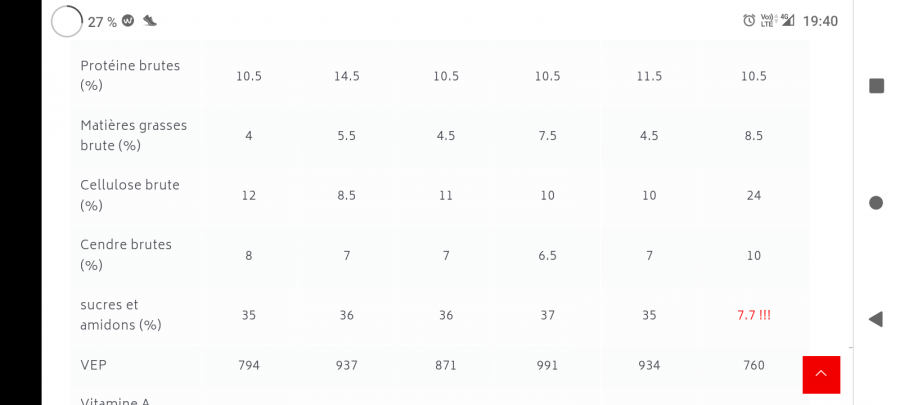Click the Protéine brutes (%) row label
Image resolution: width=900 pixels, height=405 pixels.
click(x=130, y=76)
